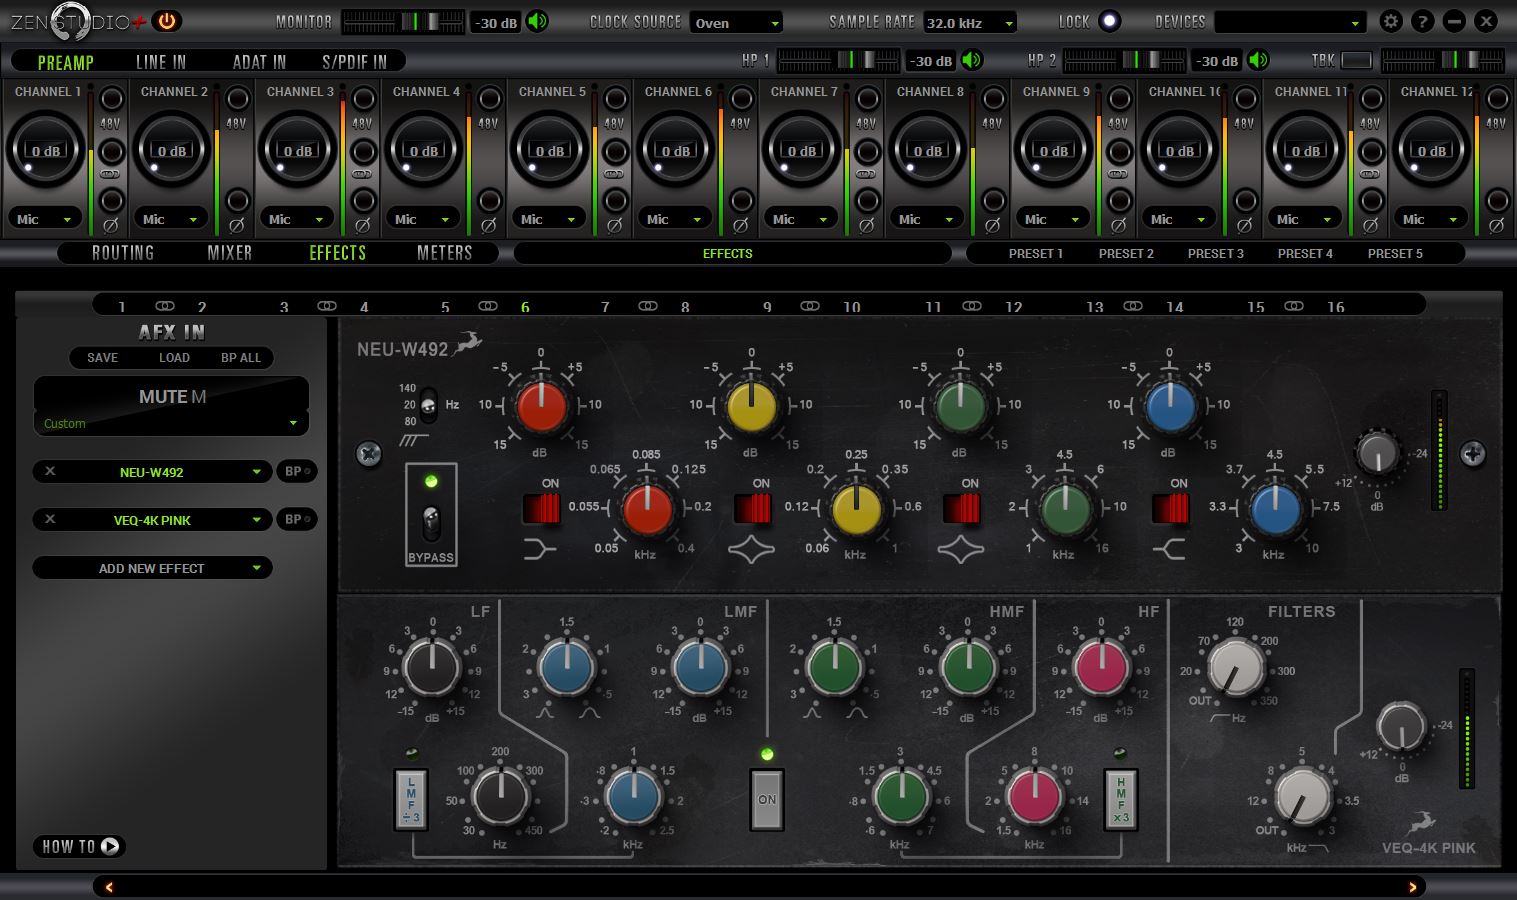
Task: Mute the Monitor output speaker icon
Action: [x=538, y=21]
